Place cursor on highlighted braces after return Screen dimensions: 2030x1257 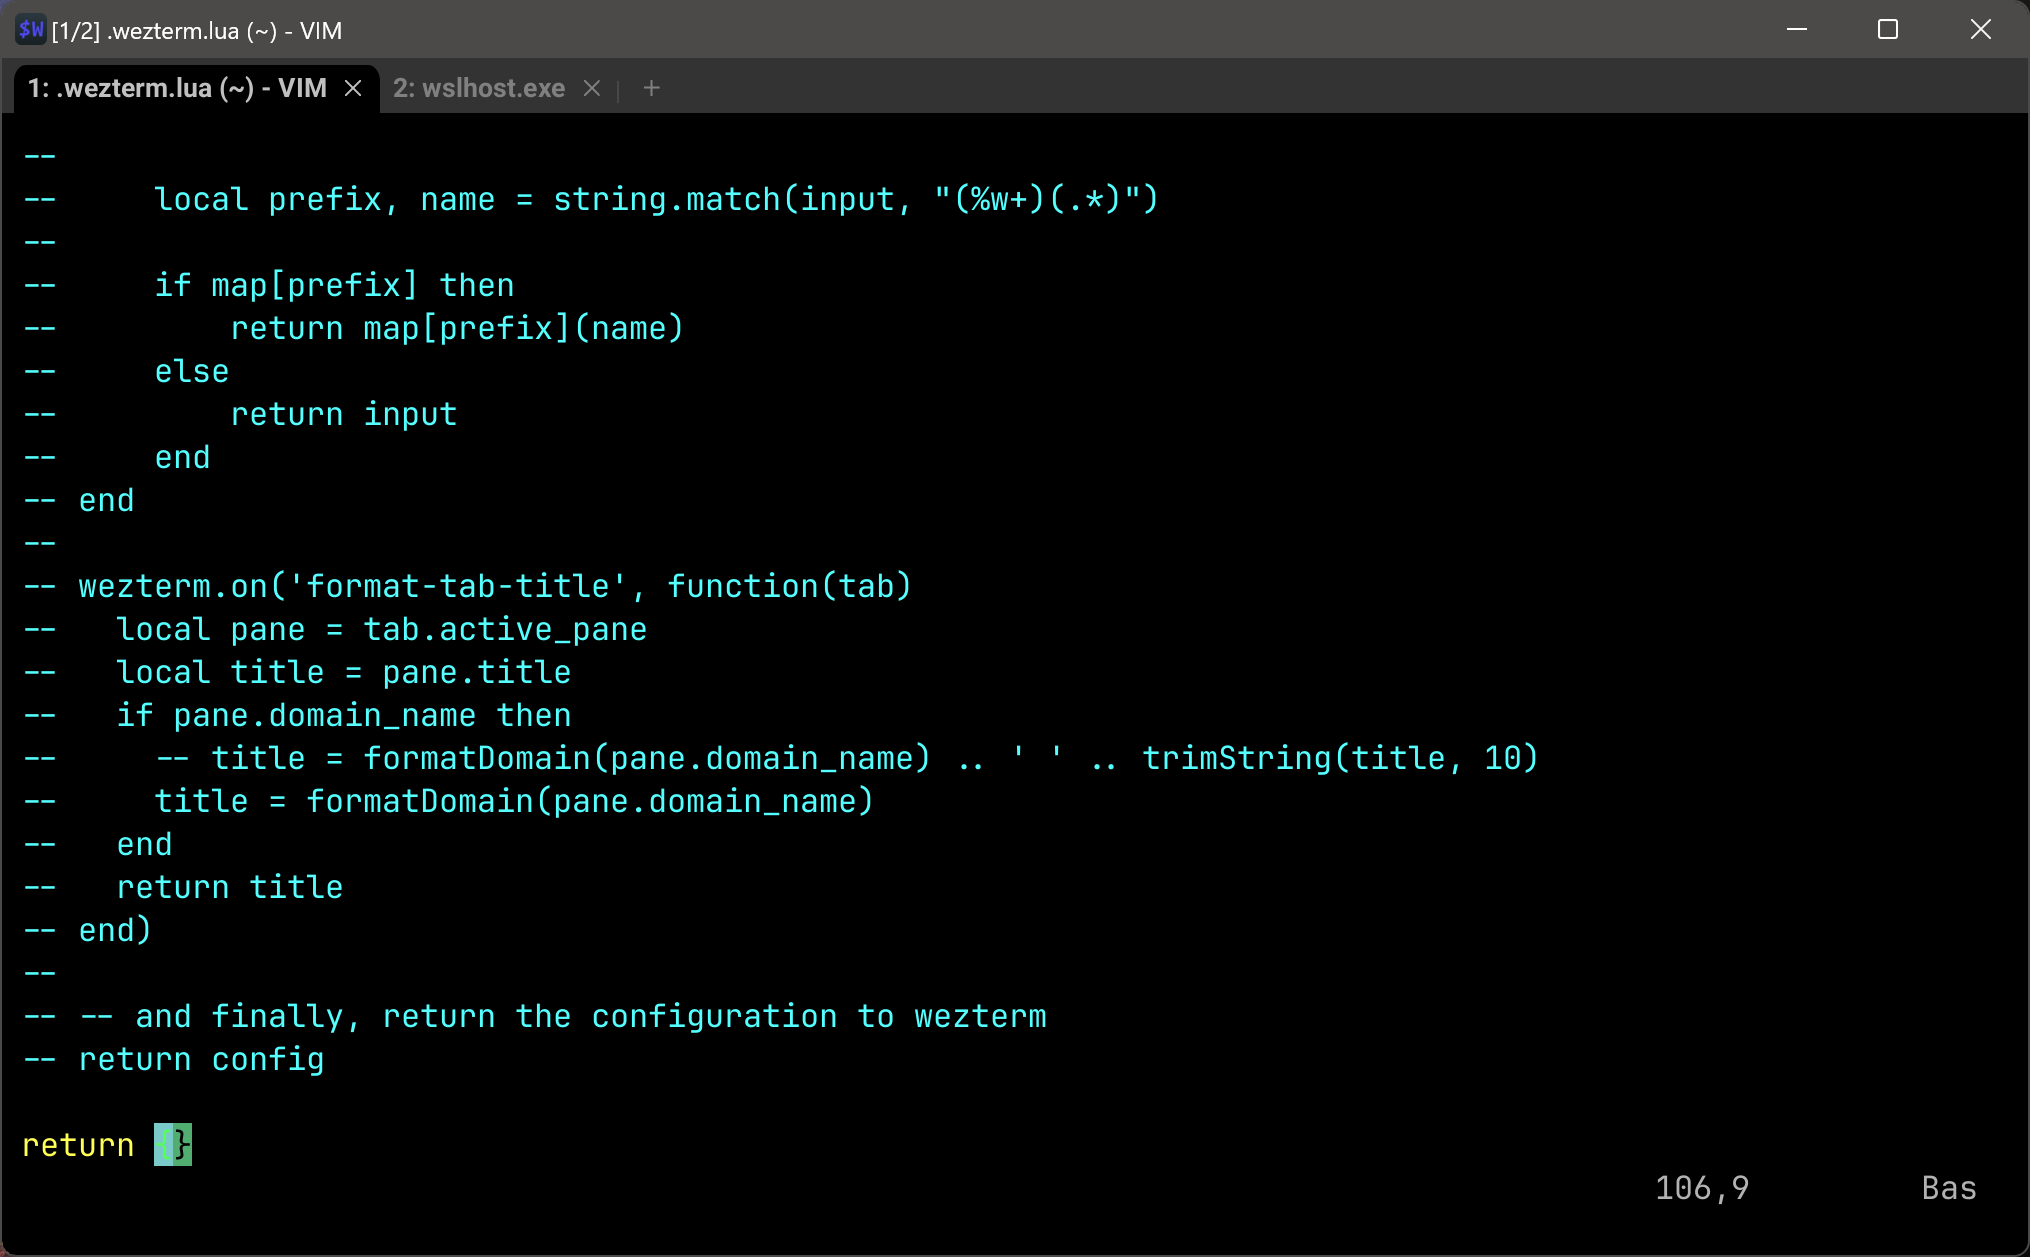[173, 1145]
